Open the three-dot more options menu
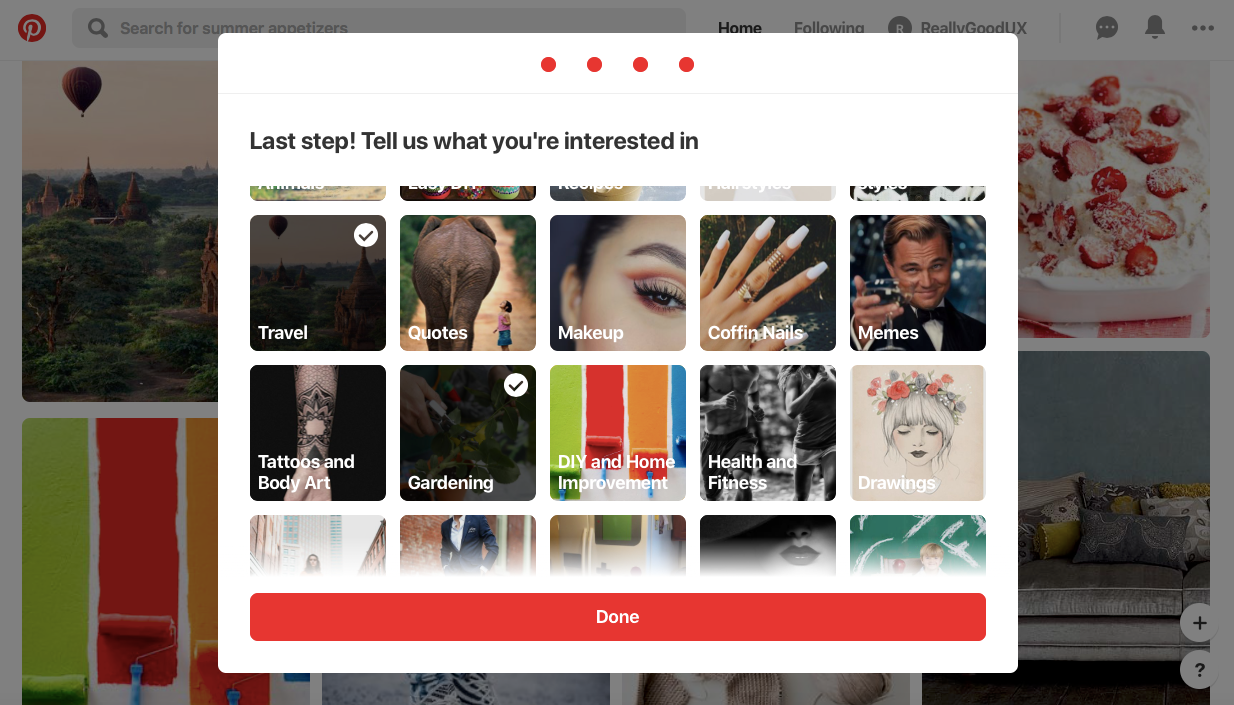 [1203, 28]
